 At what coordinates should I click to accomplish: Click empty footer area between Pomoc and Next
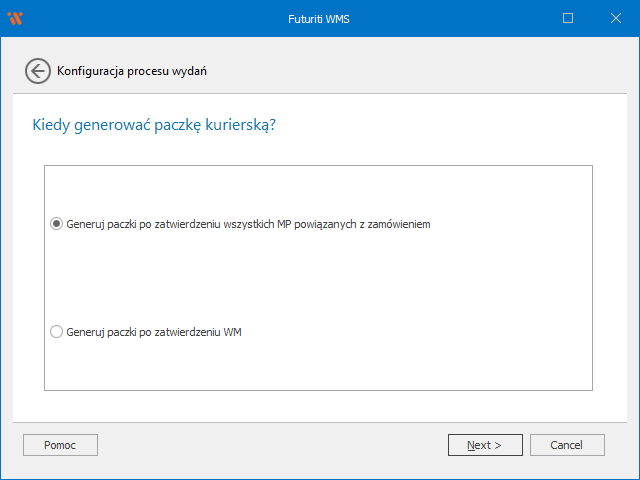[270, 445]
